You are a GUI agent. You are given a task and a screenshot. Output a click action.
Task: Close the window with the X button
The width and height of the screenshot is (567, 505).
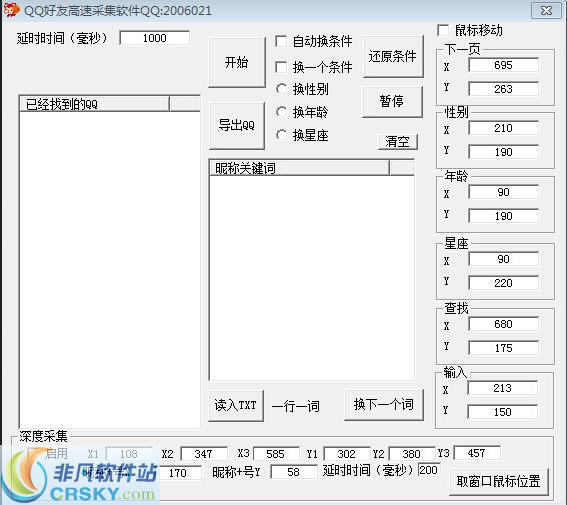click(546, 10)
